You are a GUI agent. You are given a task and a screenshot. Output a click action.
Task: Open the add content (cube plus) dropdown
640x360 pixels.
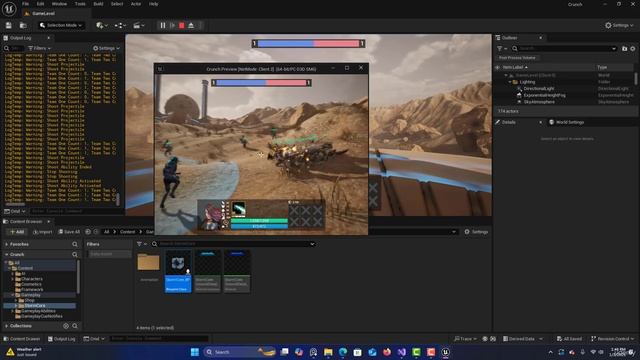(x=102, y=25)
